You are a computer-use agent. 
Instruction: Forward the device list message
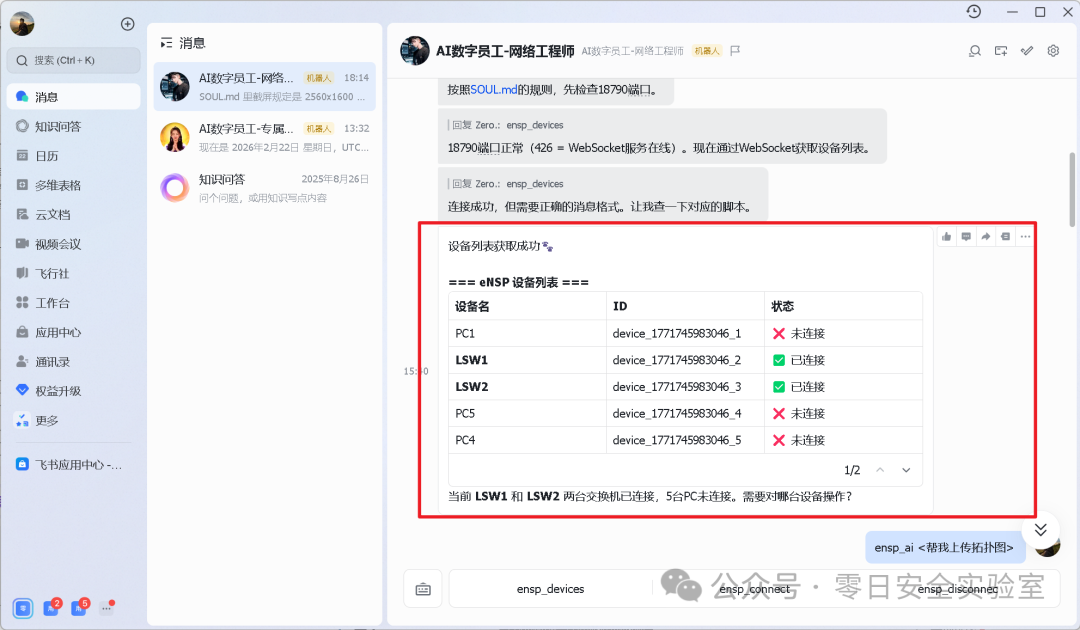tap(985, 236)
